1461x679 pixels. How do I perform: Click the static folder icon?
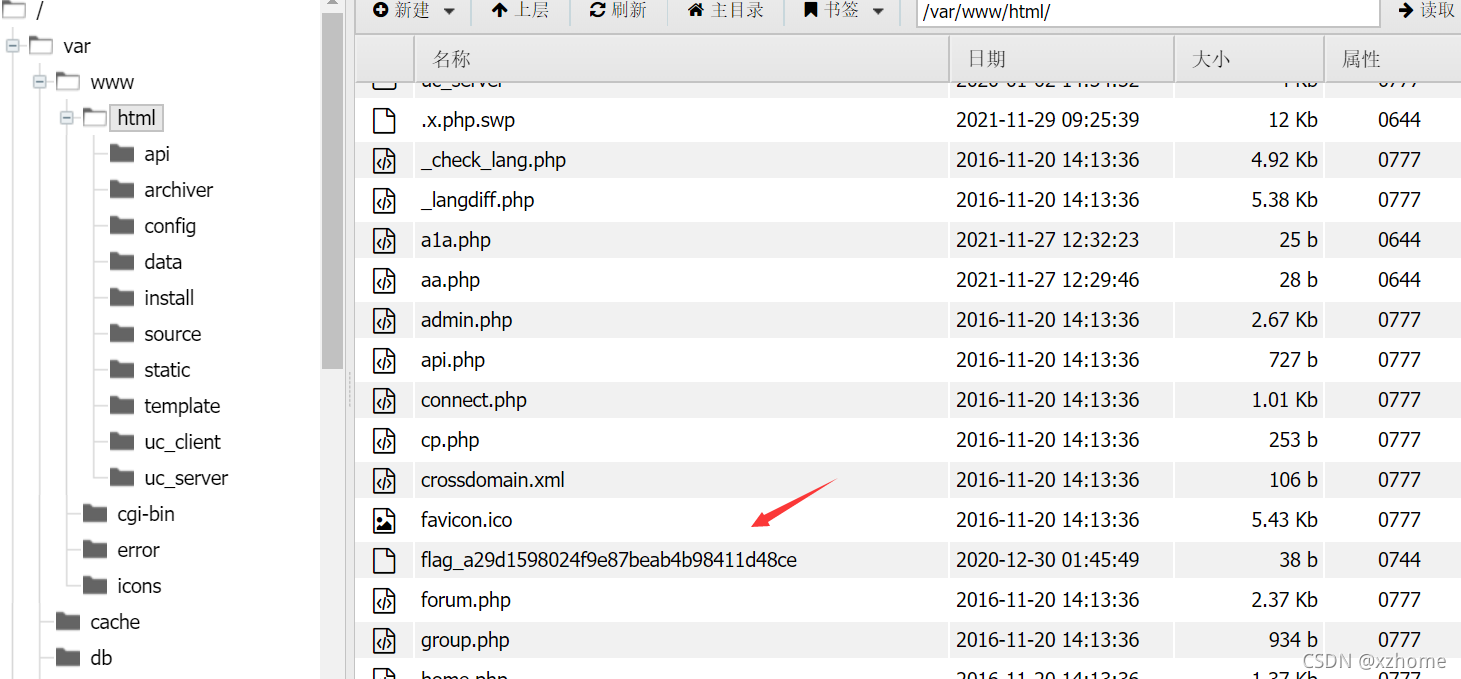(122, 369)
